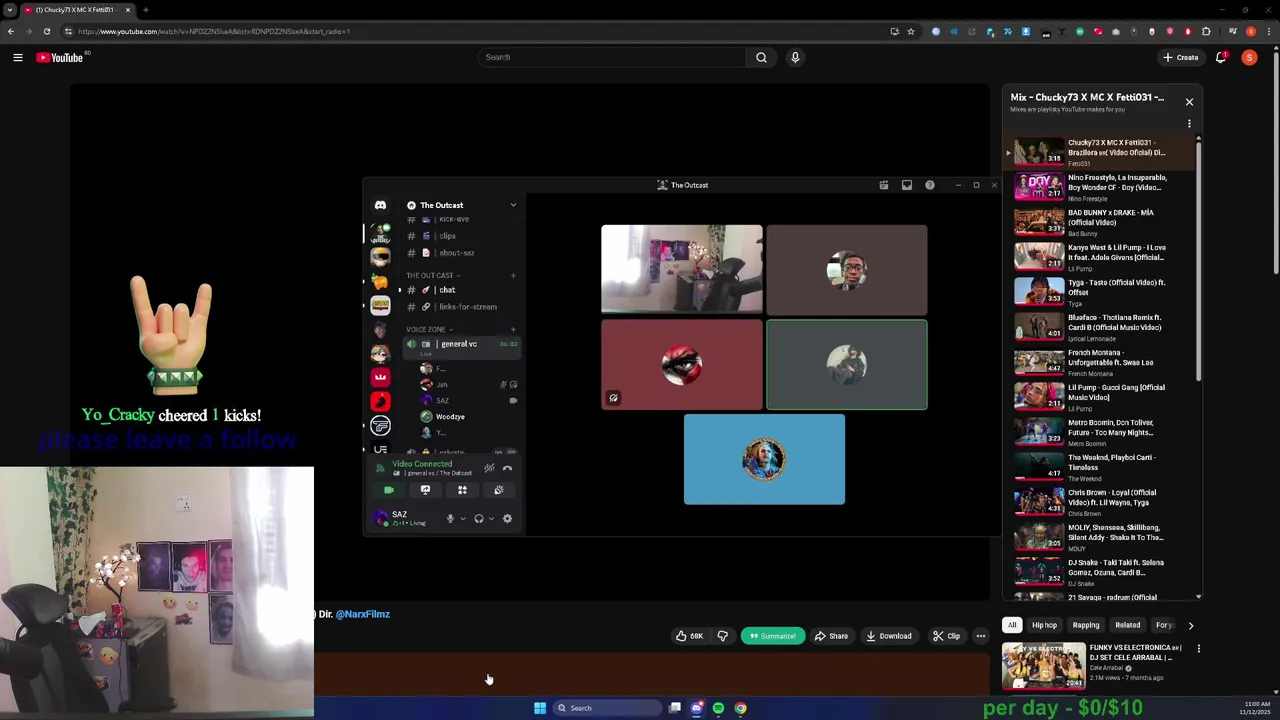Open YouTube notifications bell

(1221, 57)
